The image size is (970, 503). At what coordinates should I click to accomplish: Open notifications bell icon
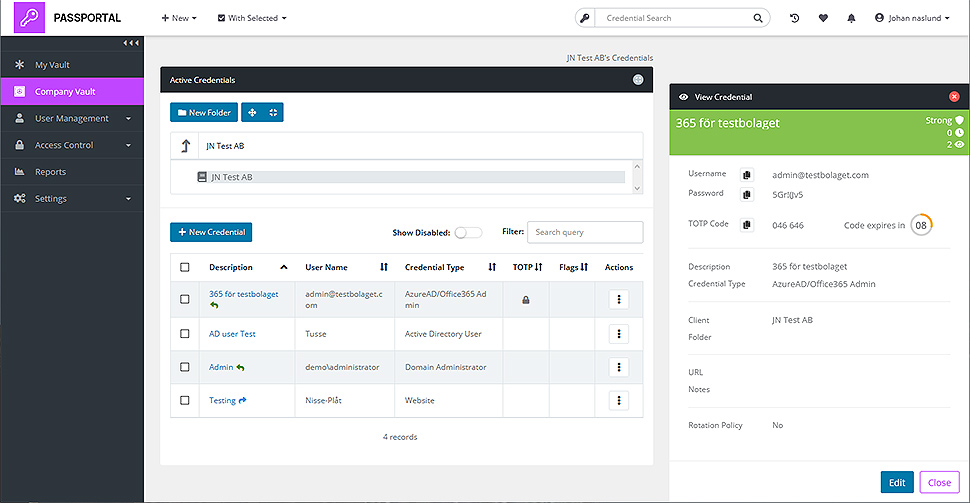click(x=851, y=18)
